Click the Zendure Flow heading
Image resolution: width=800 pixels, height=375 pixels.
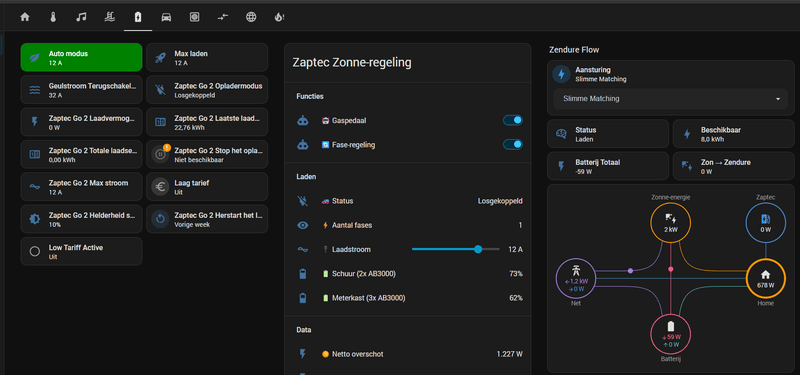tap(574, 49)
